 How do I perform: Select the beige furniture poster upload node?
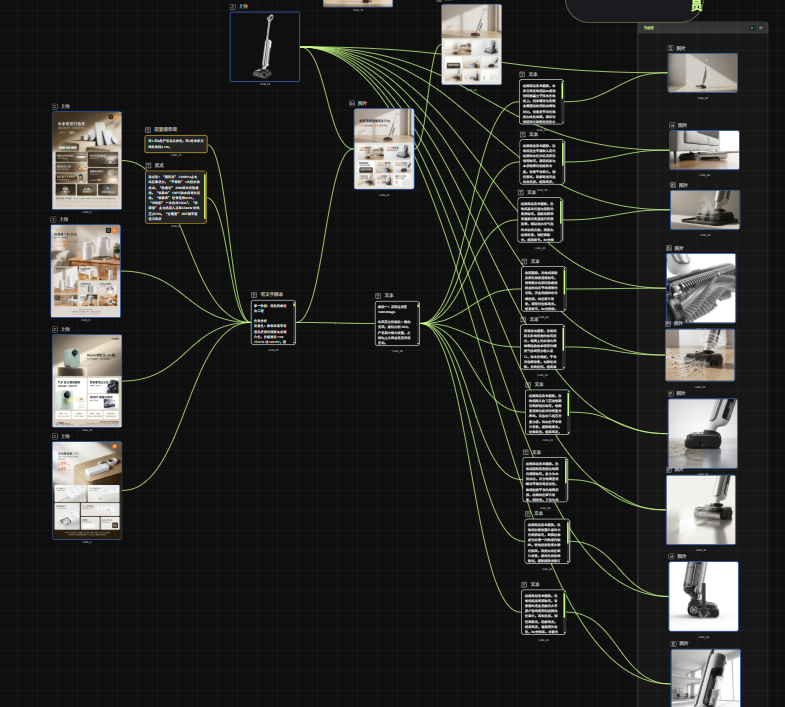coord(87,160)
